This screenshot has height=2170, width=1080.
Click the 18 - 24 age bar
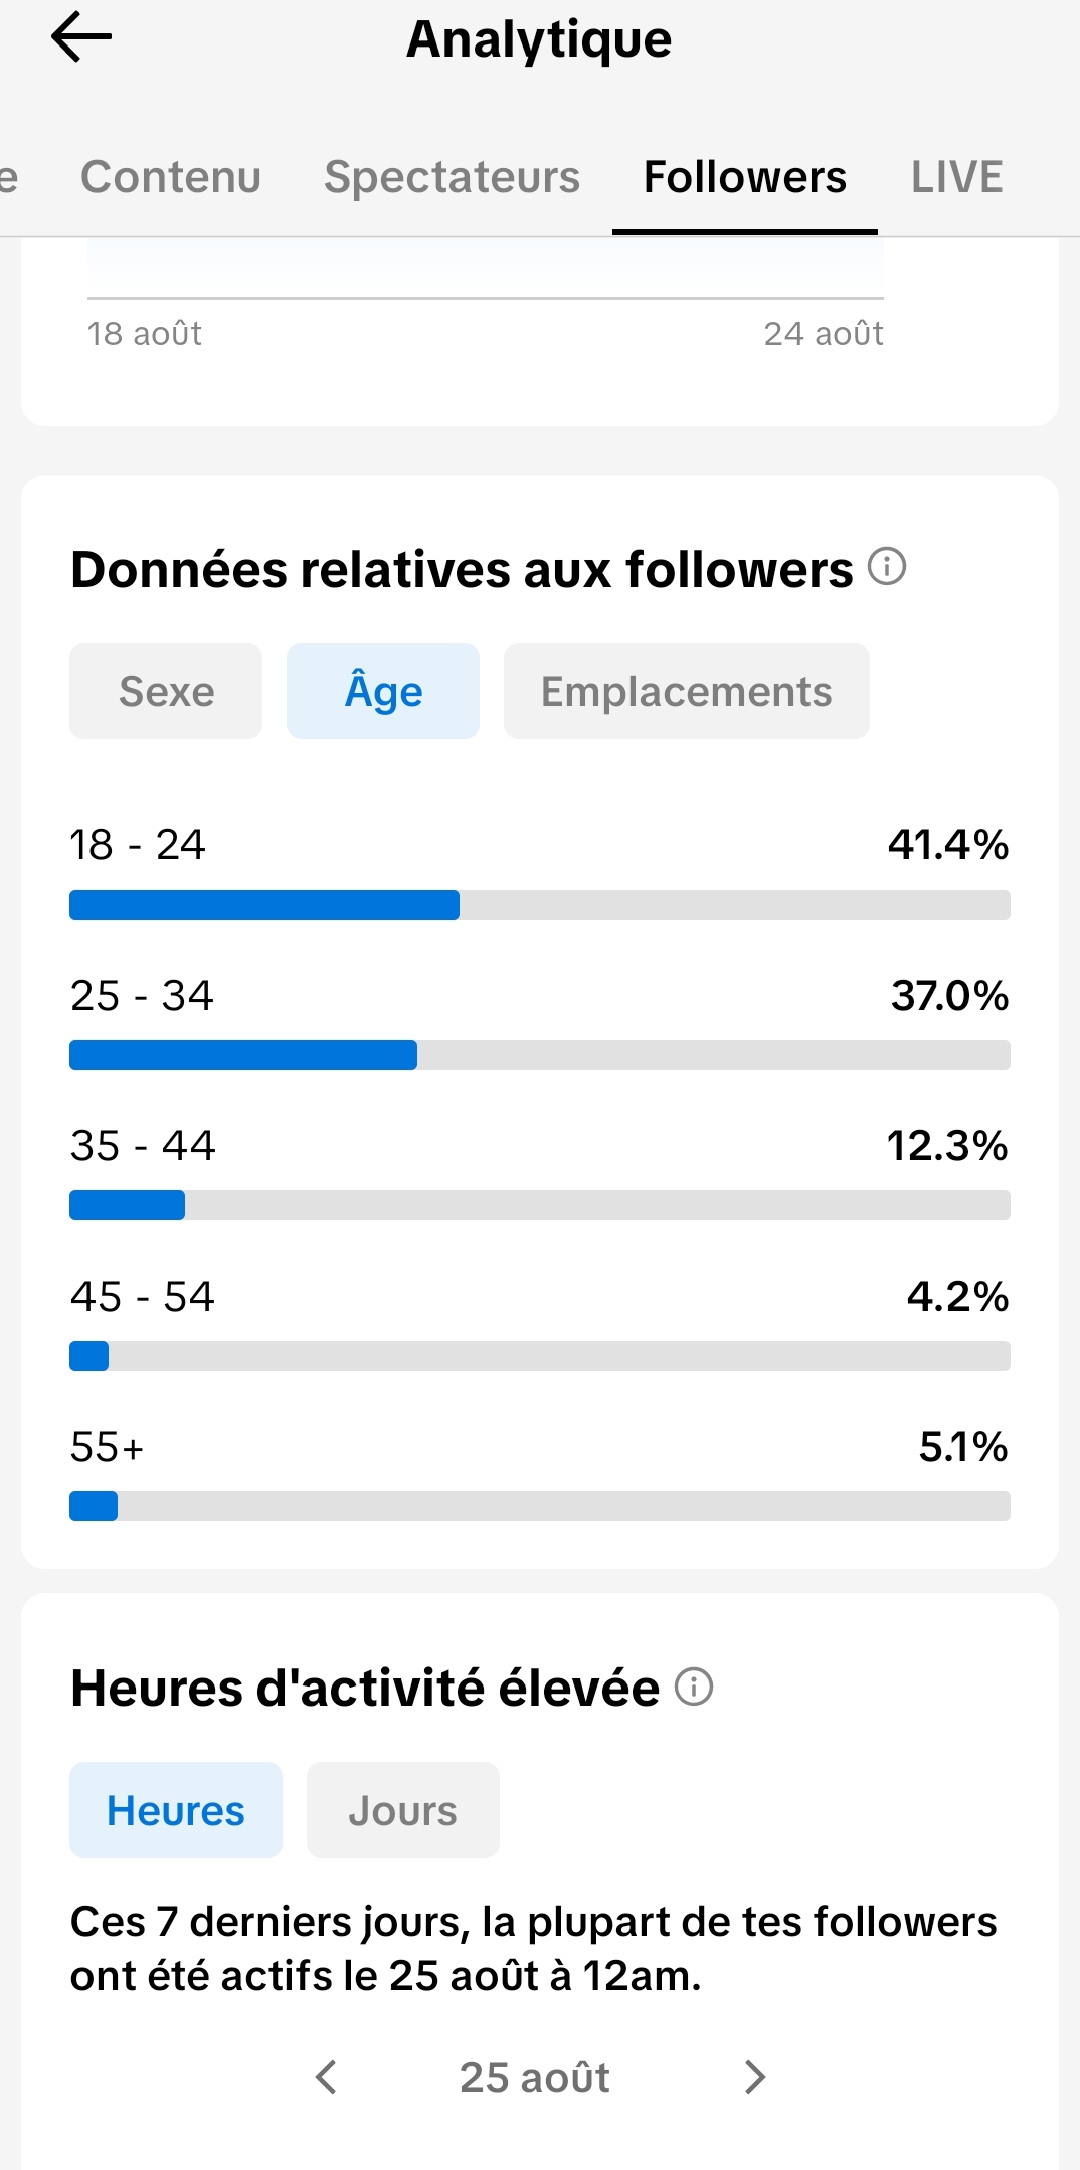(x=540, y=905)
